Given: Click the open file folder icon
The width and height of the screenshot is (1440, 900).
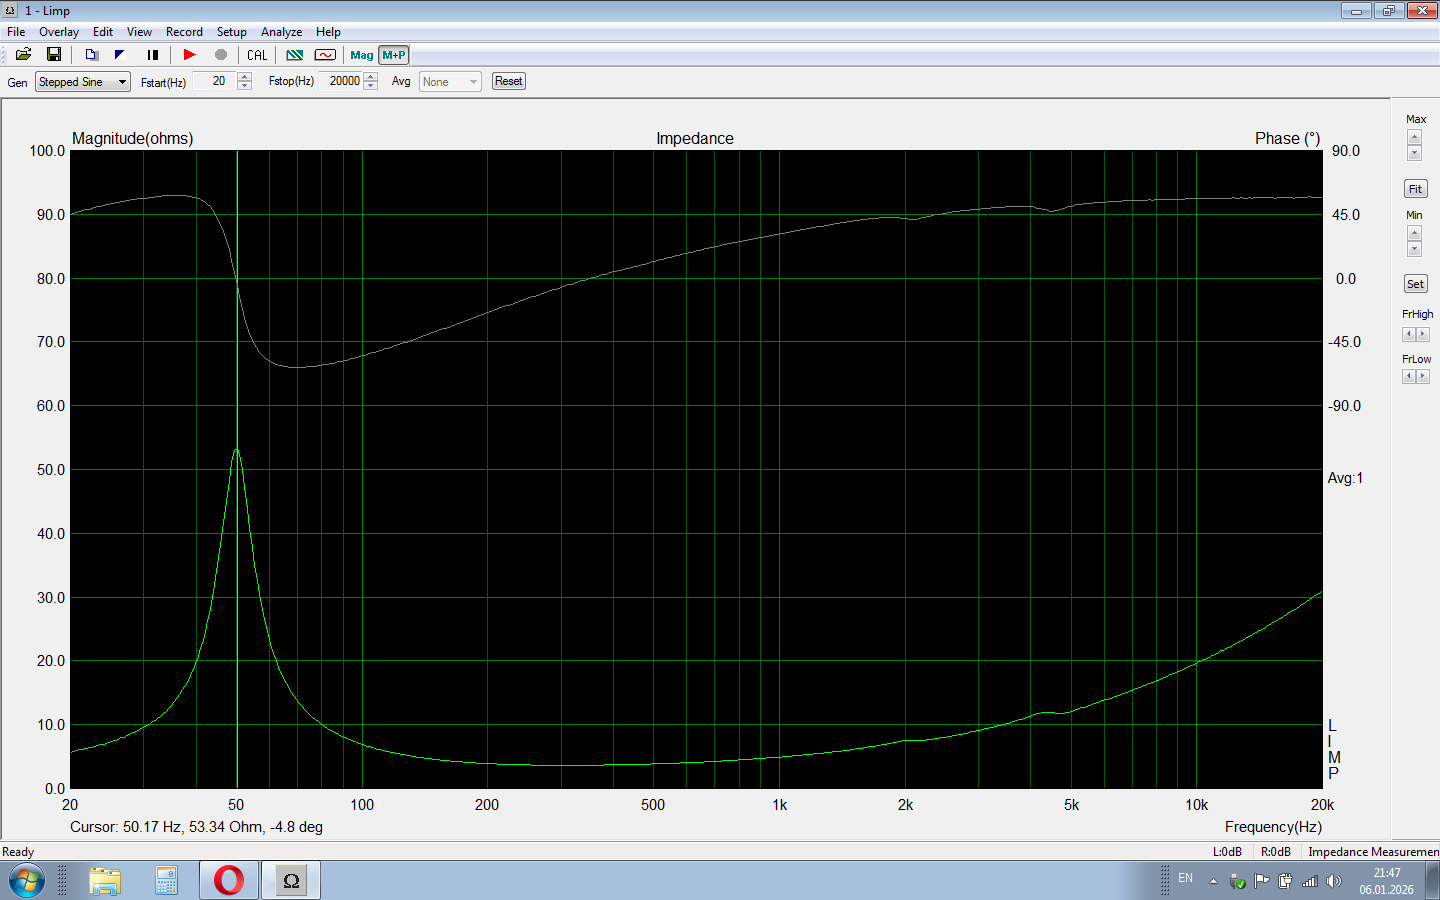Looking at the screenshot, I should click(x=23, y=55).
